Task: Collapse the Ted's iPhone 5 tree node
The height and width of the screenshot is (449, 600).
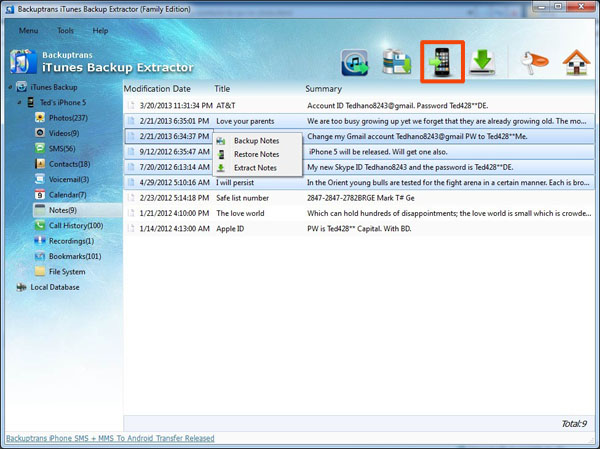Action: [x=19, y=103]
